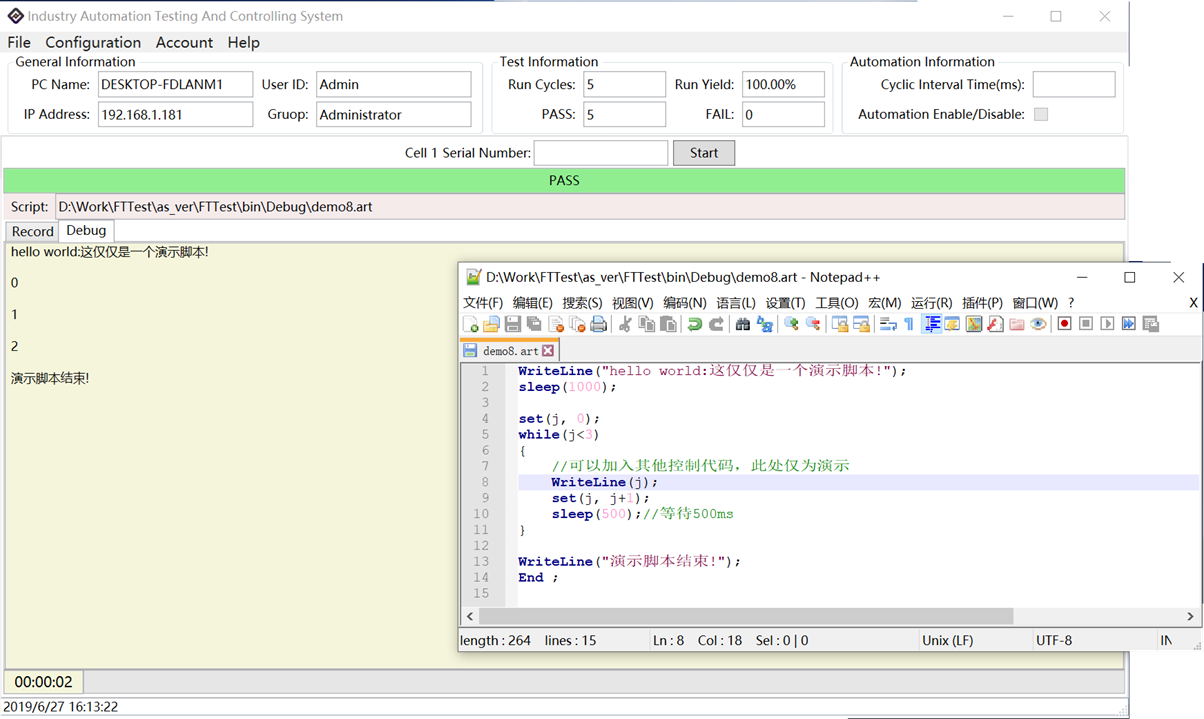This screenshot has width=1204, height=719.
Task: Click the Zoom In magnifier icon
Action: (x=791, y=324)
